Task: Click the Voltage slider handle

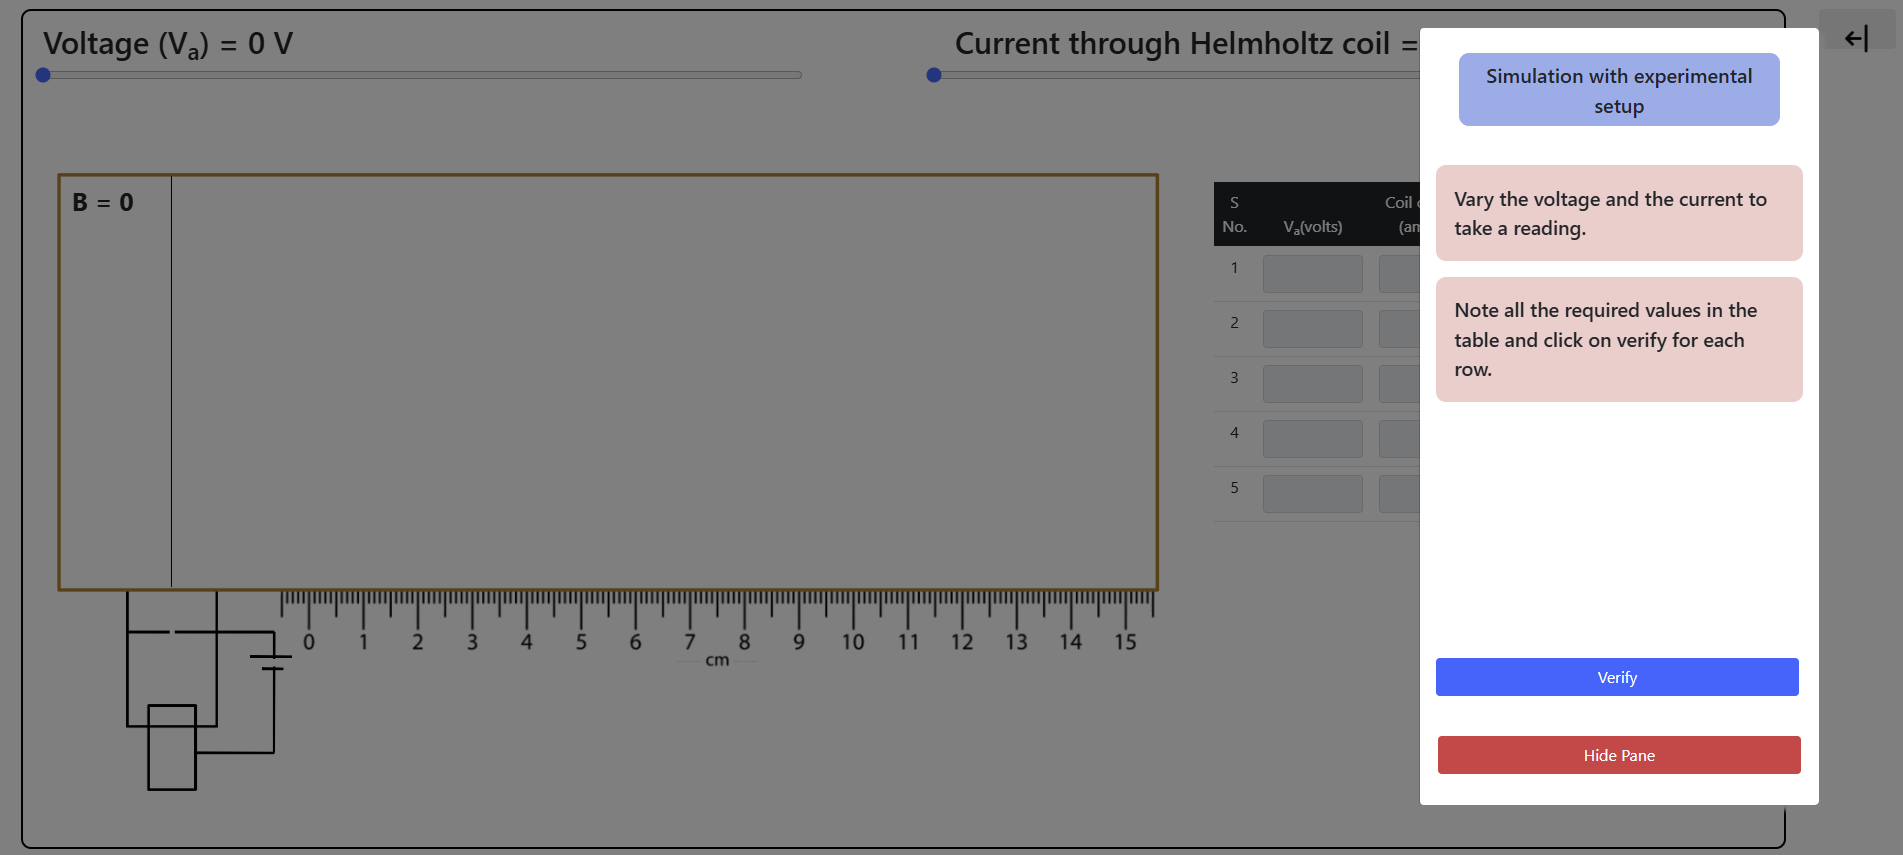Action: coord(43,75)
